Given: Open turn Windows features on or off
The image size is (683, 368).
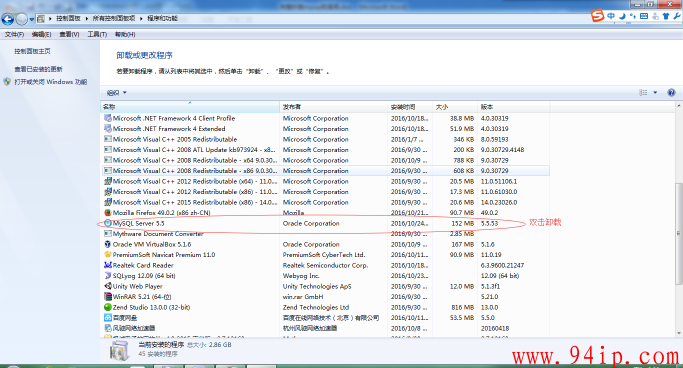Looking at the screenshot, I should [51, 82].
